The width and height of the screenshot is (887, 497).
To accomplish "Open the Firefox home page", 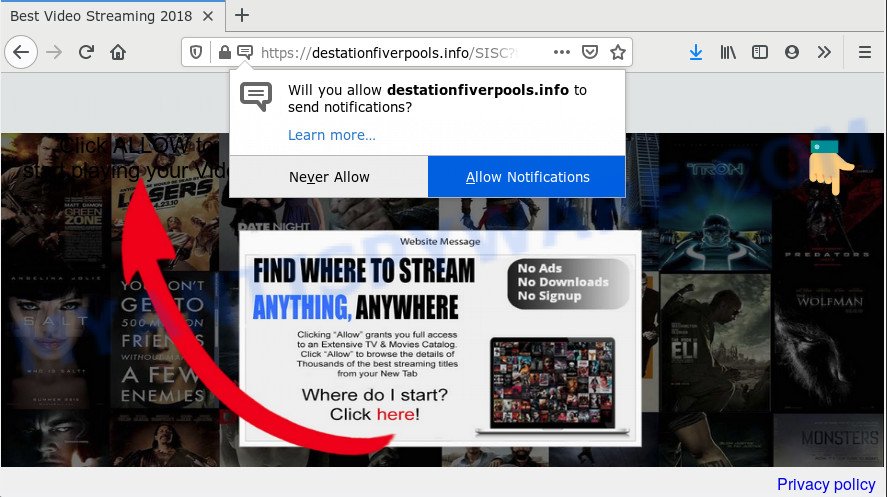I will [x=118, y=53].
